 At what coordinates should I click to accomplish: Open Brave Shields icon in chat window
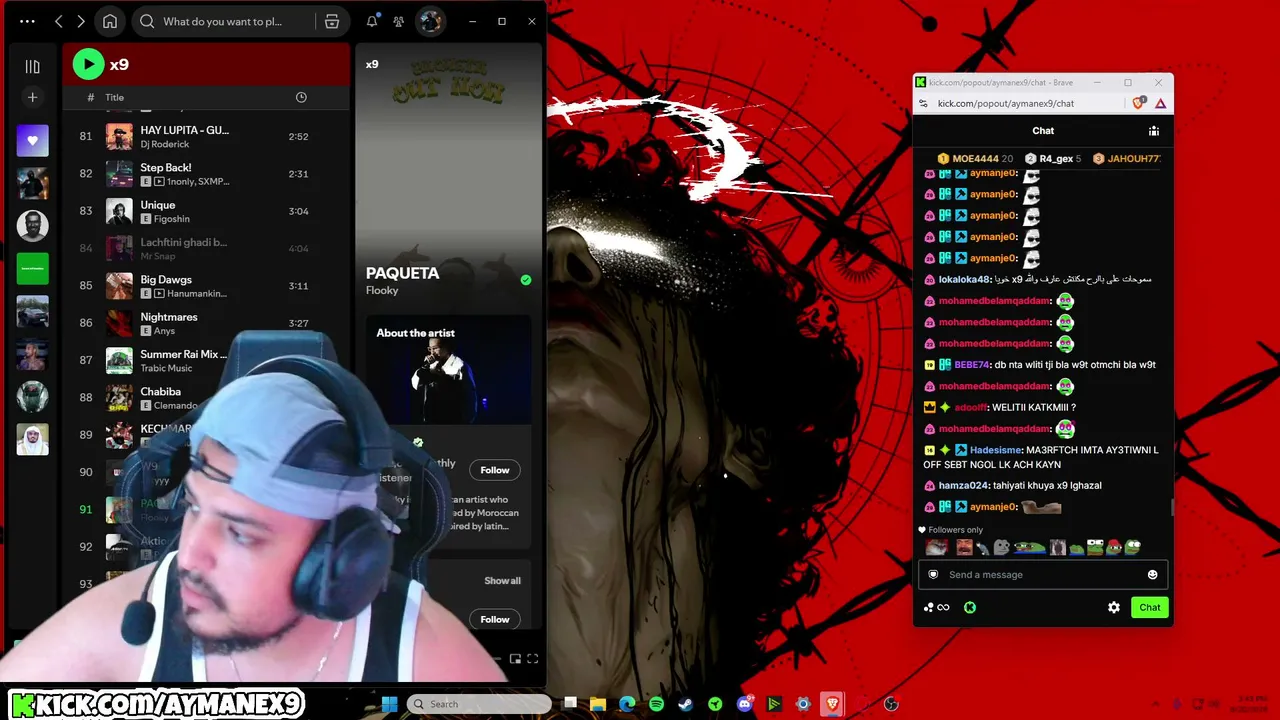tap(1139, 103)
